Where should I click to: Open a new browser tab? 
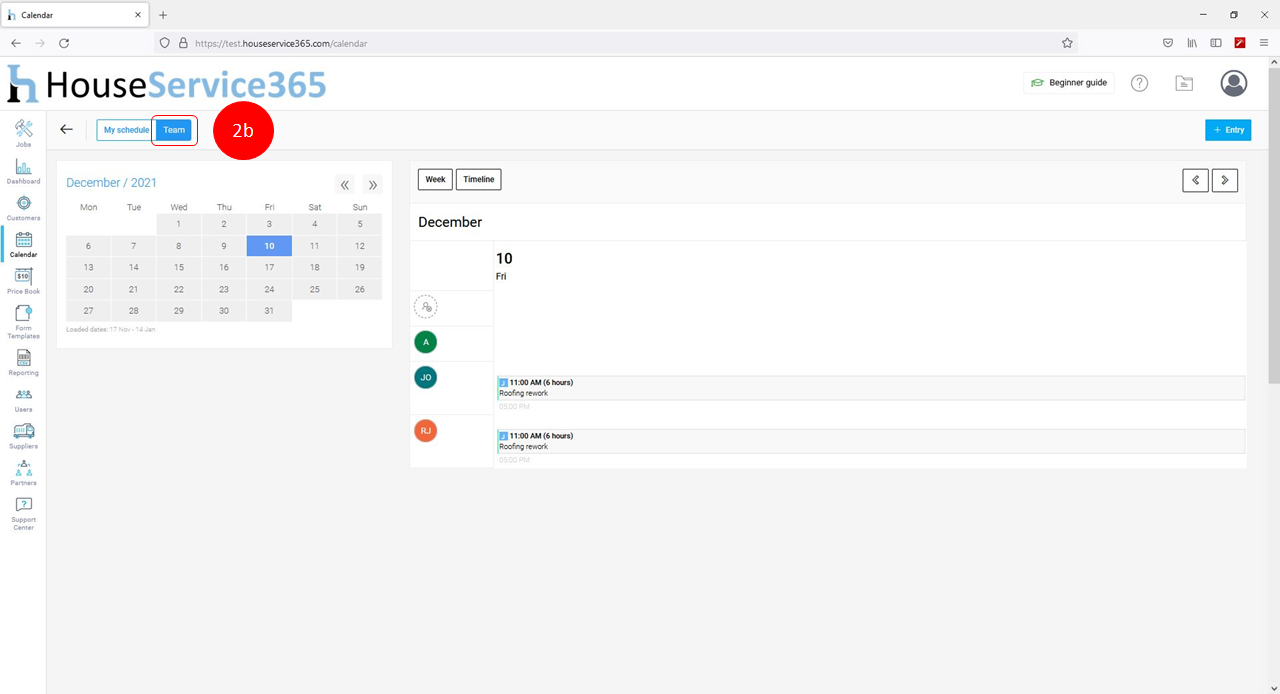click(163, 15)
